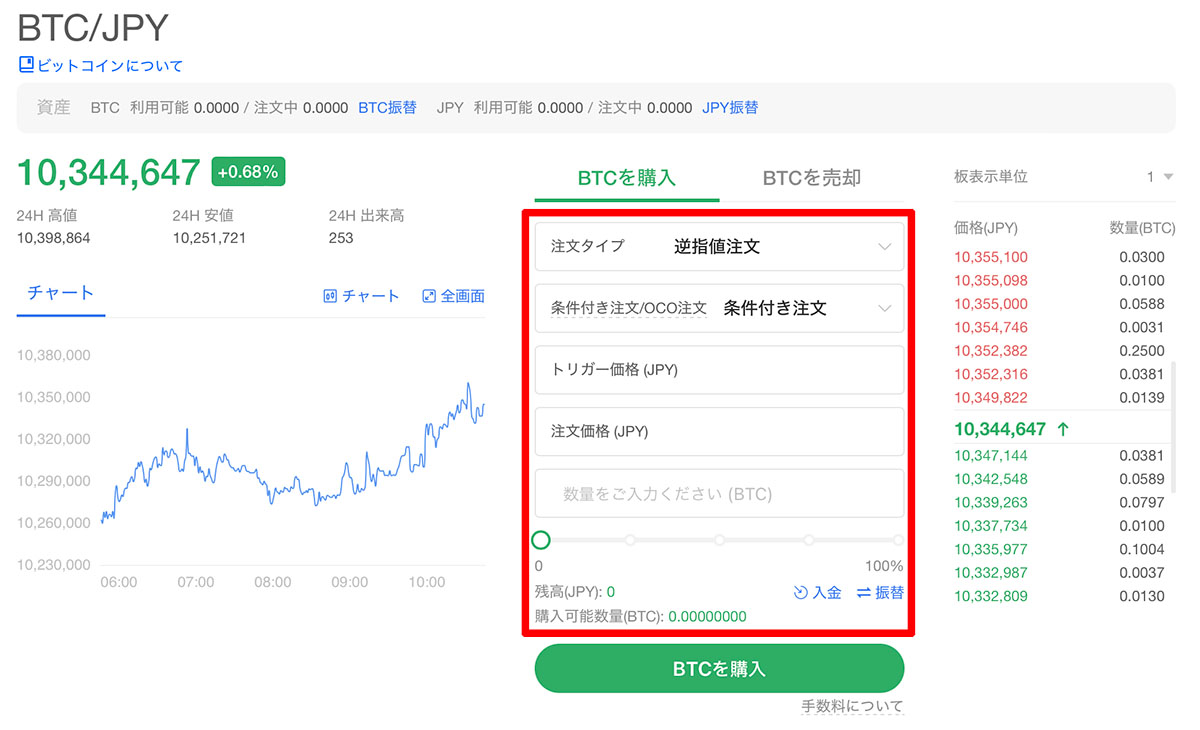Open the 手数料について link
The height and width of the screenshot is (730, 1200).
point(852,706)
